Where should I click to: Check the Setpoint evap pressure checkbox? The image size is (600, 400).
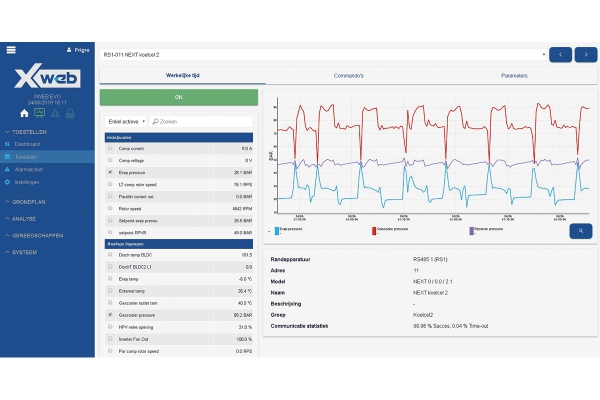pyautogui.click(x=110, y=220)
